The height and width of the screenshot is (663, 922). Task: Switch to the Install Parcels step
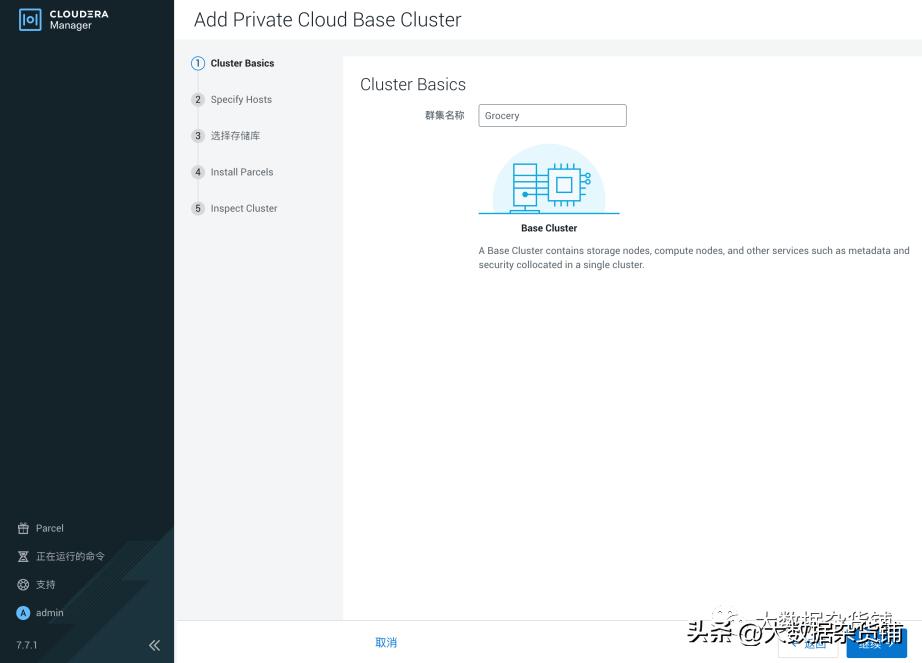tap(241, 171)
